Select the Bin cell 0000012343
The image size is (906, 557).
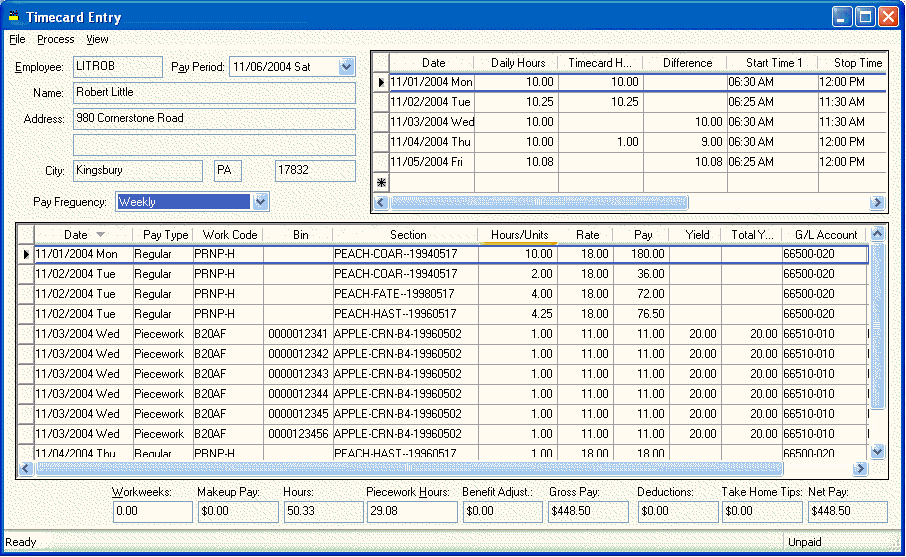click(297, 374)
